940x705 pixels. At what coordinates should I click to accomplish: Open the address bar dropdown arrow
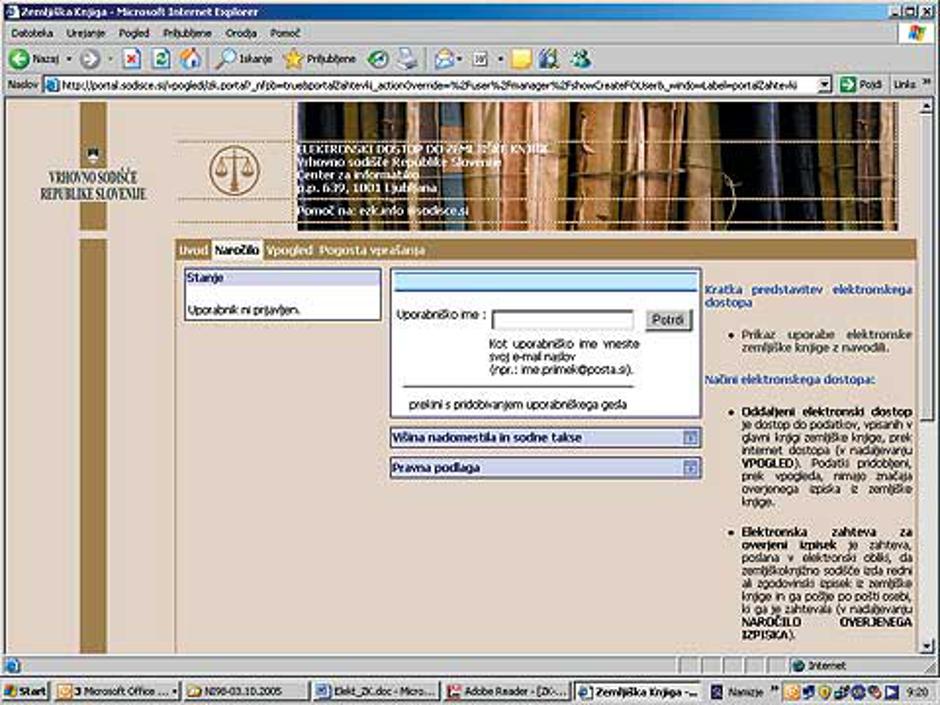pos(825,85)
